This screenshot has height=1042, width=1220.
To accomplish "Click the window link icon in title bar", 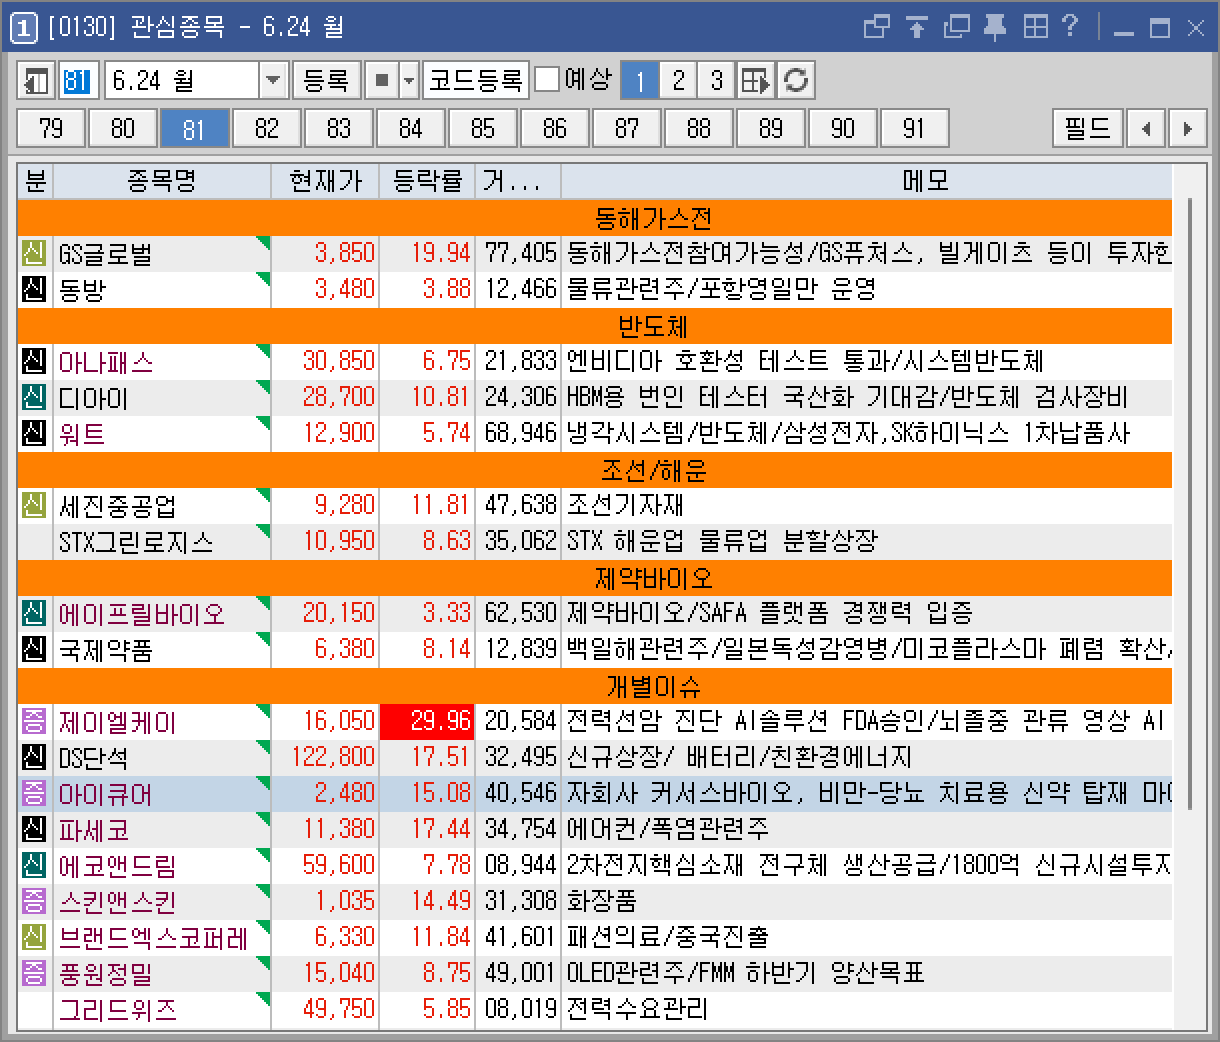I will pos(876,27).
